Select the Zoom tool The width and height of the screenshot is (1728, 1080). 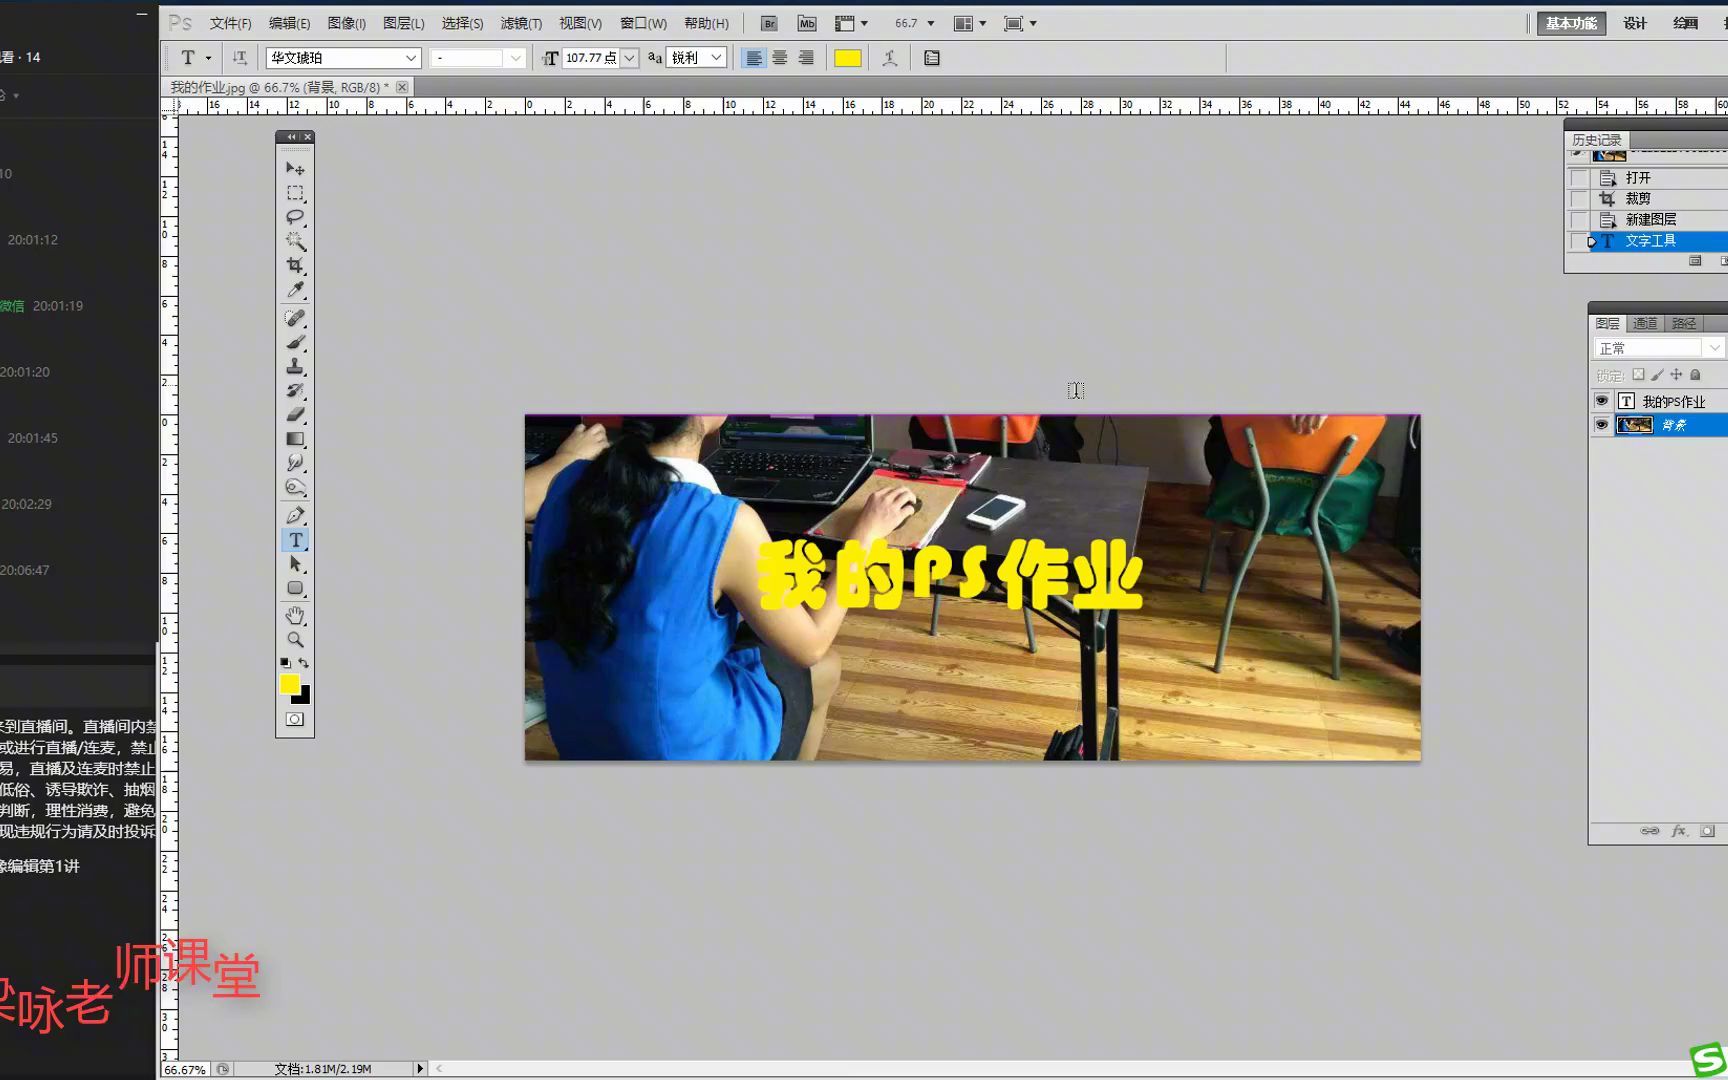pyautogui.click(x=295, y=639)
